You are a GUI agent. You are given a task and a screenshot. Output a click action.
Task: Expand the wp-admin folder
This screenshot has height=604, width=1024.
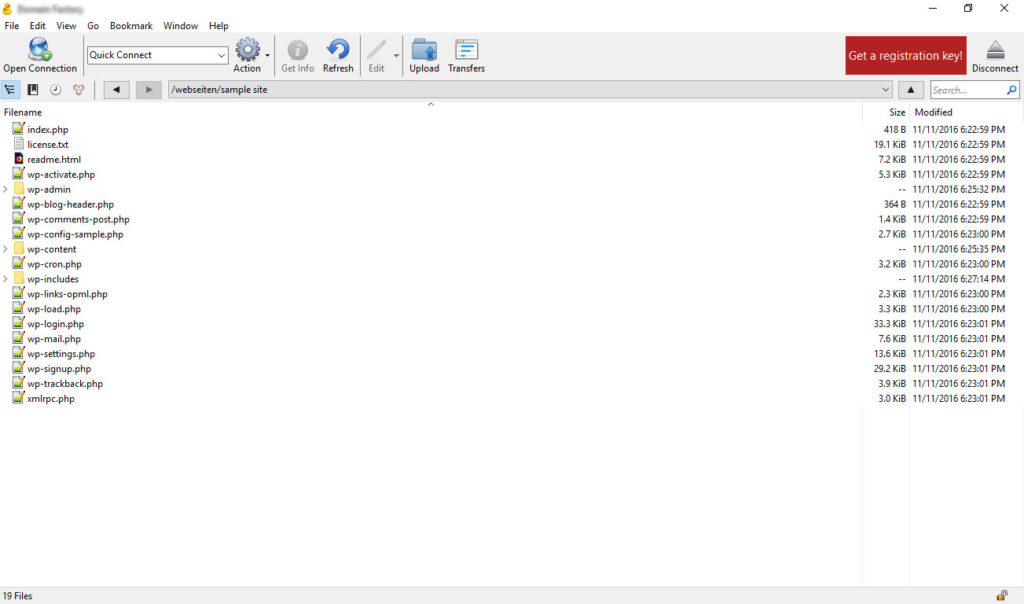[6, 189]
